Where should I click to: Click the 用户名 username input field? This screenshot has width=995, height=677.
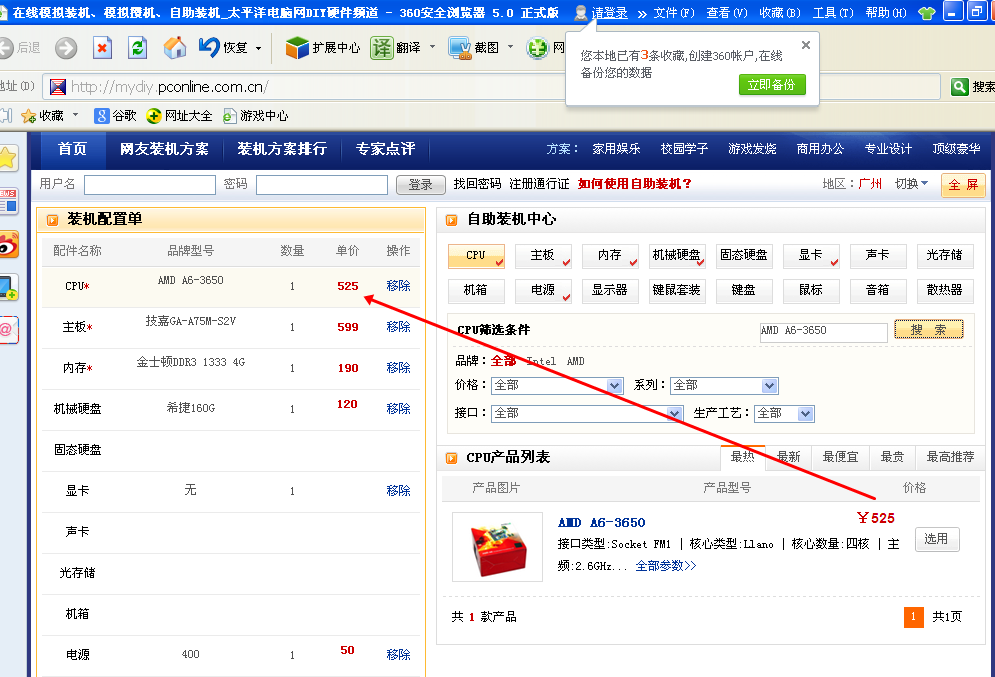150,185
